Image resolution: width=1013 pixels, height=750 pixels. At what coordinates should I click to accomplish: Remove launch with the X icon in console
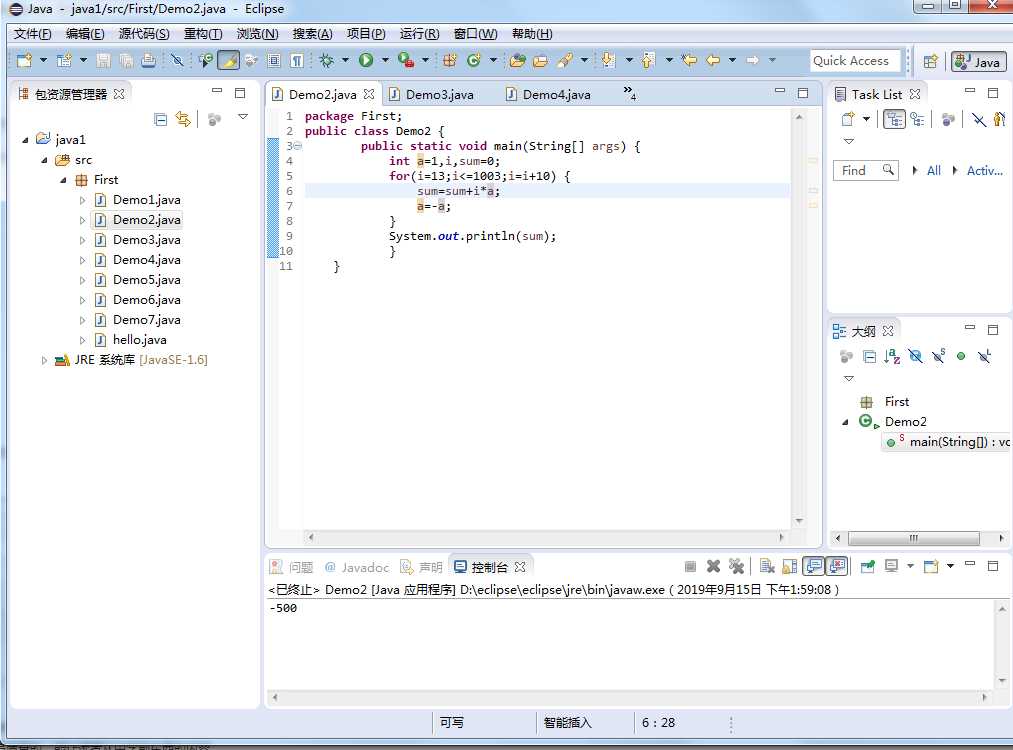pos(713,567)
